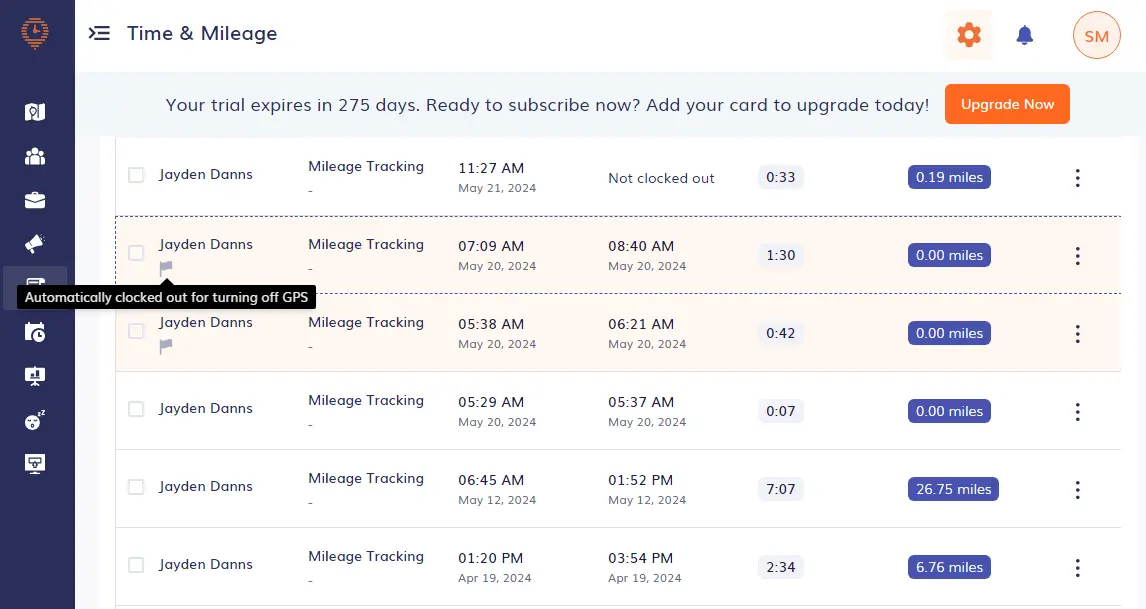1146x609 pixels.
Task: Open the map locations icon in sidebar
Action: [x=36, y=111]
